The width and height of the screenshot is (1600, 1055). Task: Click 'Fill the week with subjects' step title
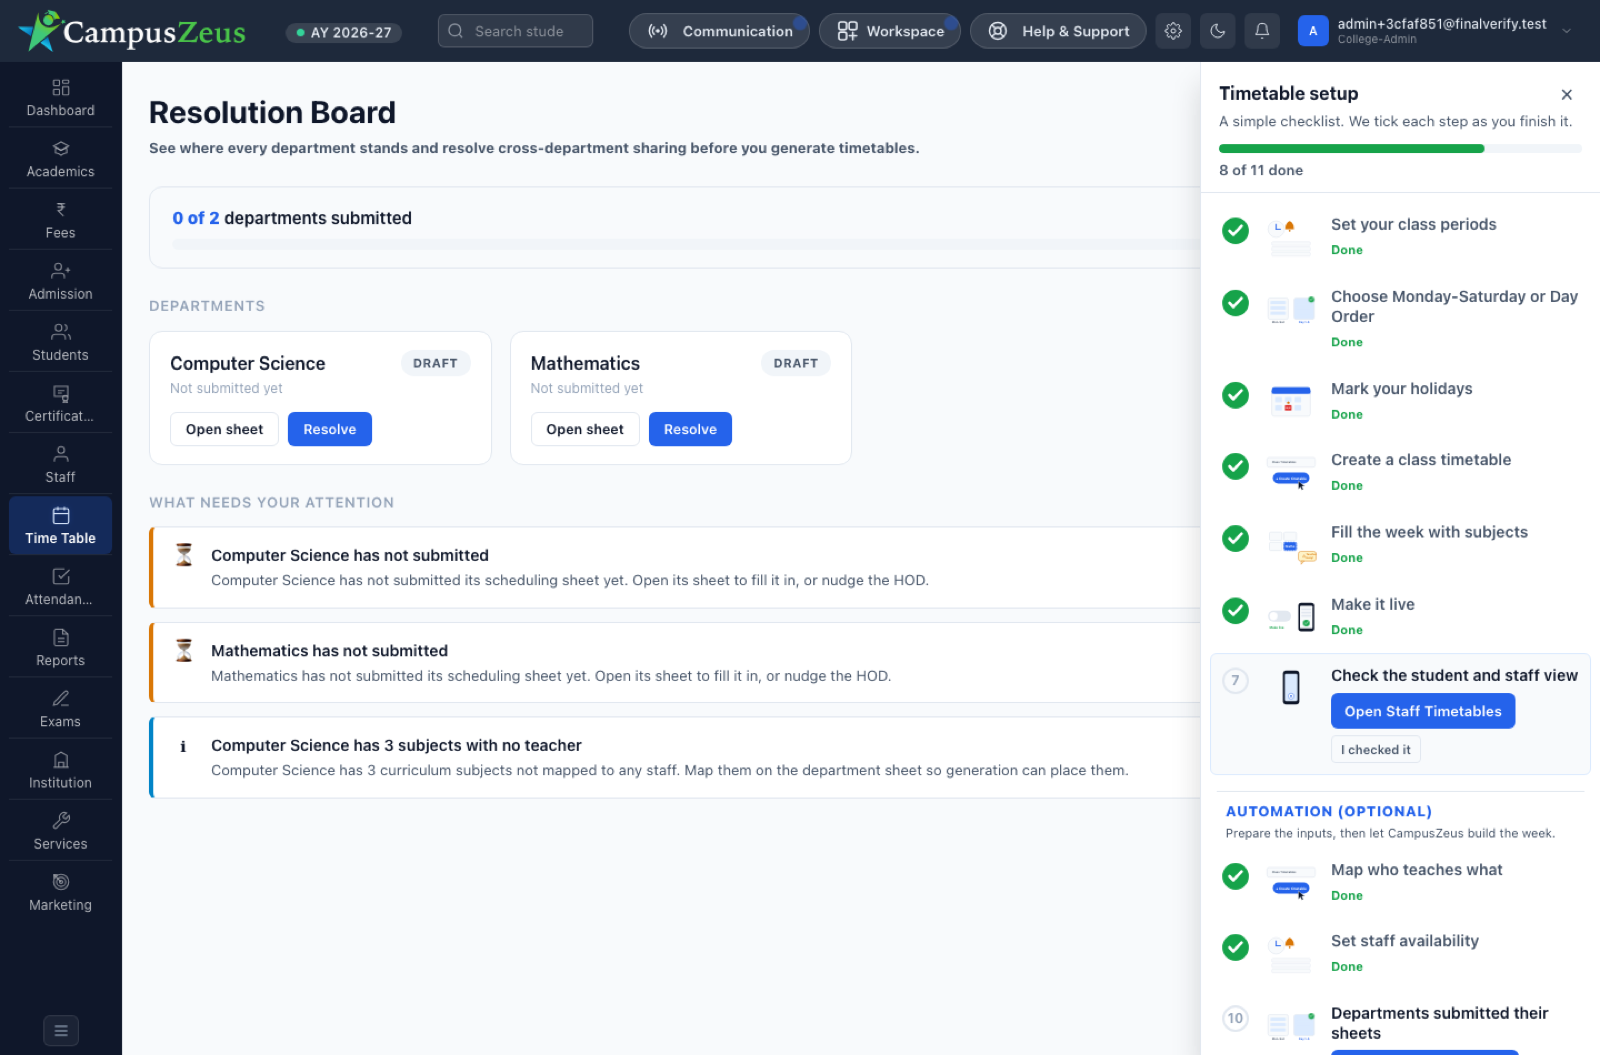[1430, 532]
